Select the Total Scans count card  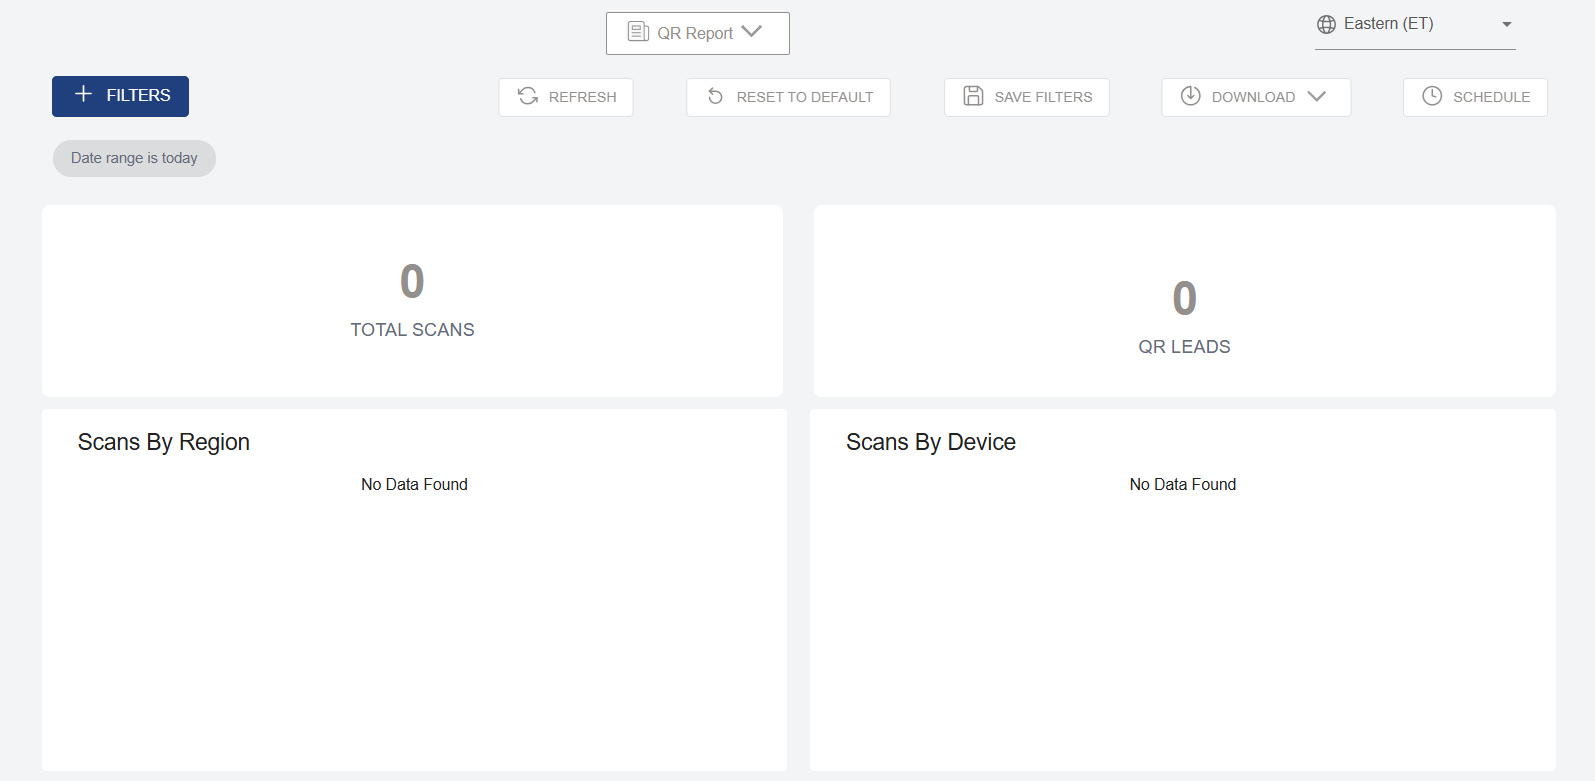tap(412, 300)
